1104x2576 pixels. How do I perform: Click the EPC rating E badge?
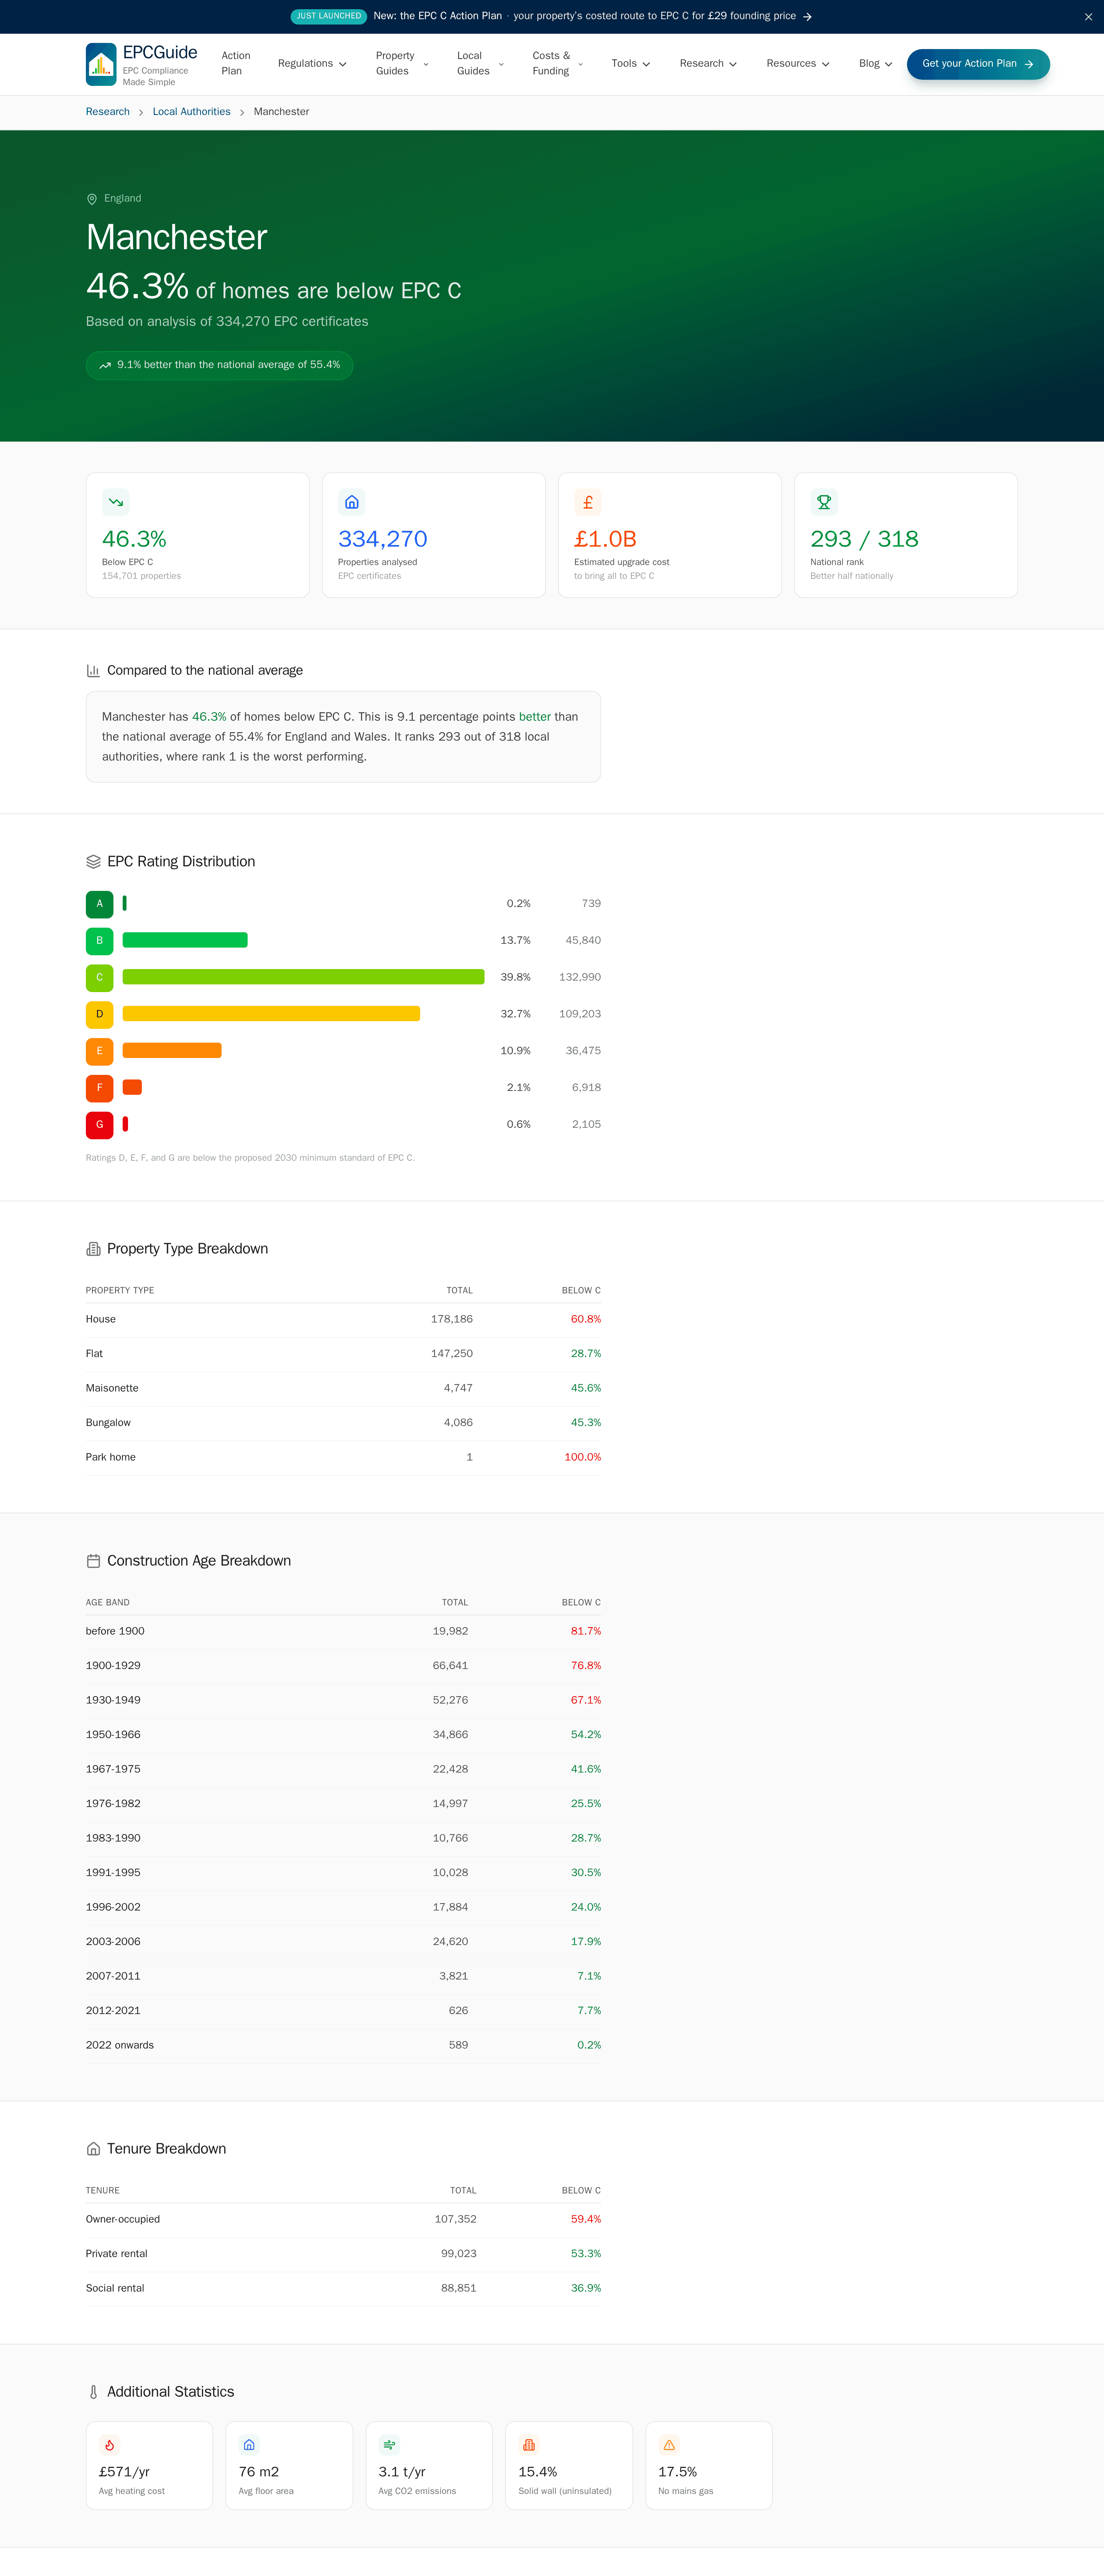click(99, 1051)
